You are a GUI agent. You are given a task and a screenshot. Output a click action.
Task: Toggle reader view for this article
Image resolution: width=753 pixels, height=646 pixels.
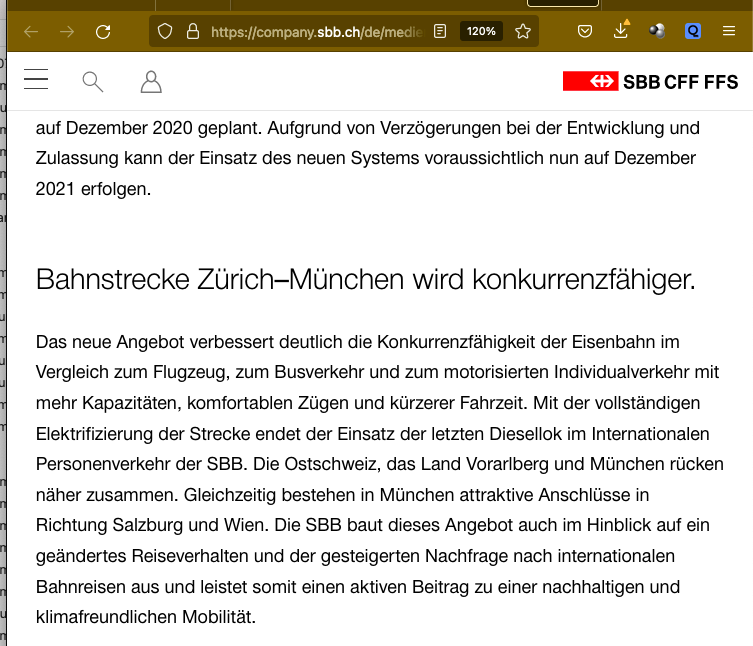(x=440, y=31)
